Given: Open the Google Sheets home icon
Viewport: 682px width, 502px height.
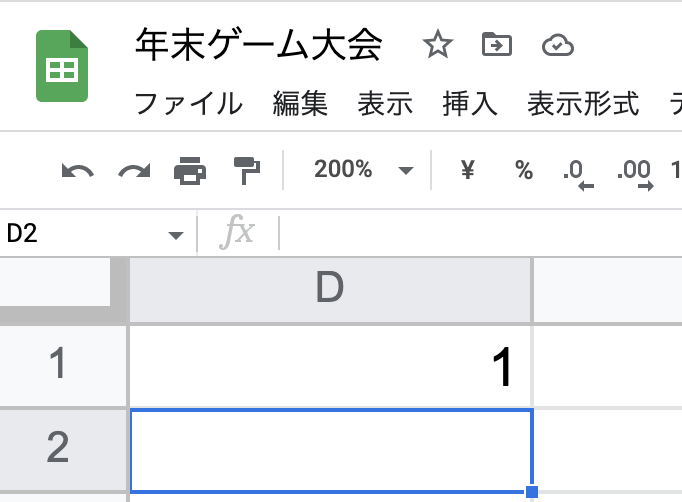Looking at the screenshot, I should pyautogui.click(x=62, y=66).
